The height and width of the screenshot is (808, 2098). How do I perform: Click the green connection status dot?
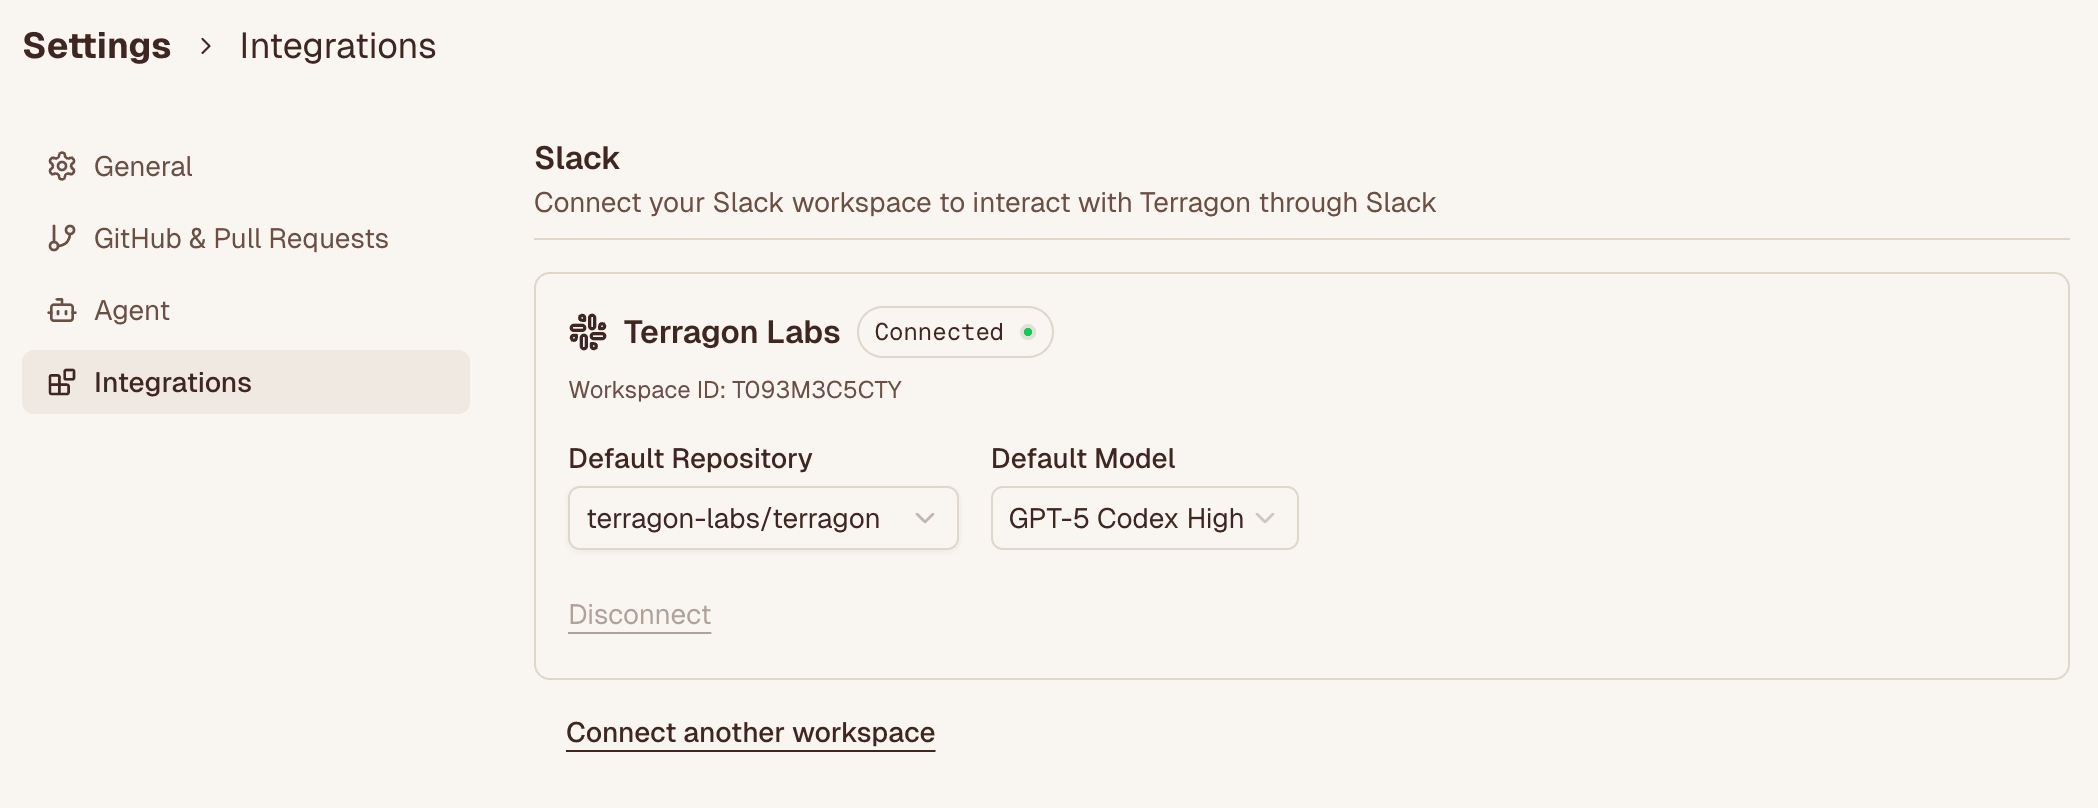pos(1028,332)
